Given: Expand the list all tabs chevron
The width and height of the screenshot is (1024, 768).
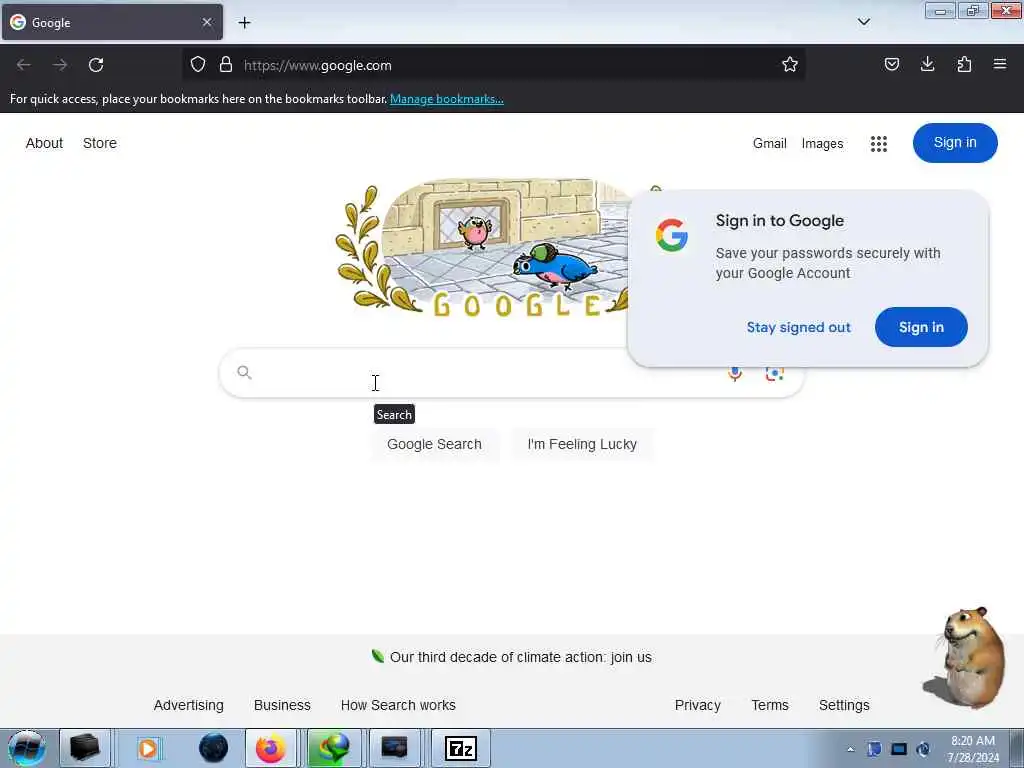Looking at the screenshot, I should click(864, 22).
